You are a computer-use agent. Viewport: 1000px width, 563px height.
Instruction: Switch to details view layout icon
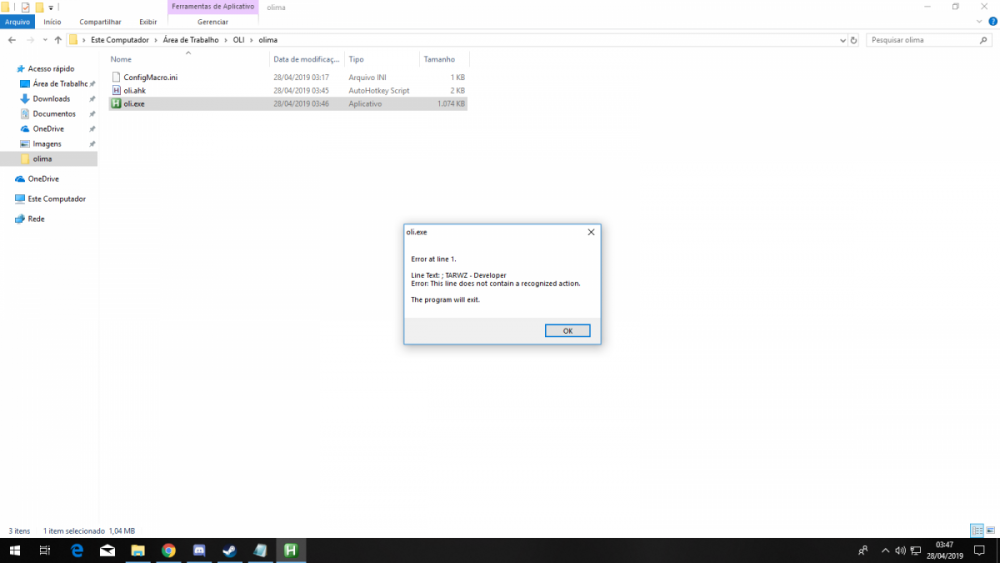[976, 530]
